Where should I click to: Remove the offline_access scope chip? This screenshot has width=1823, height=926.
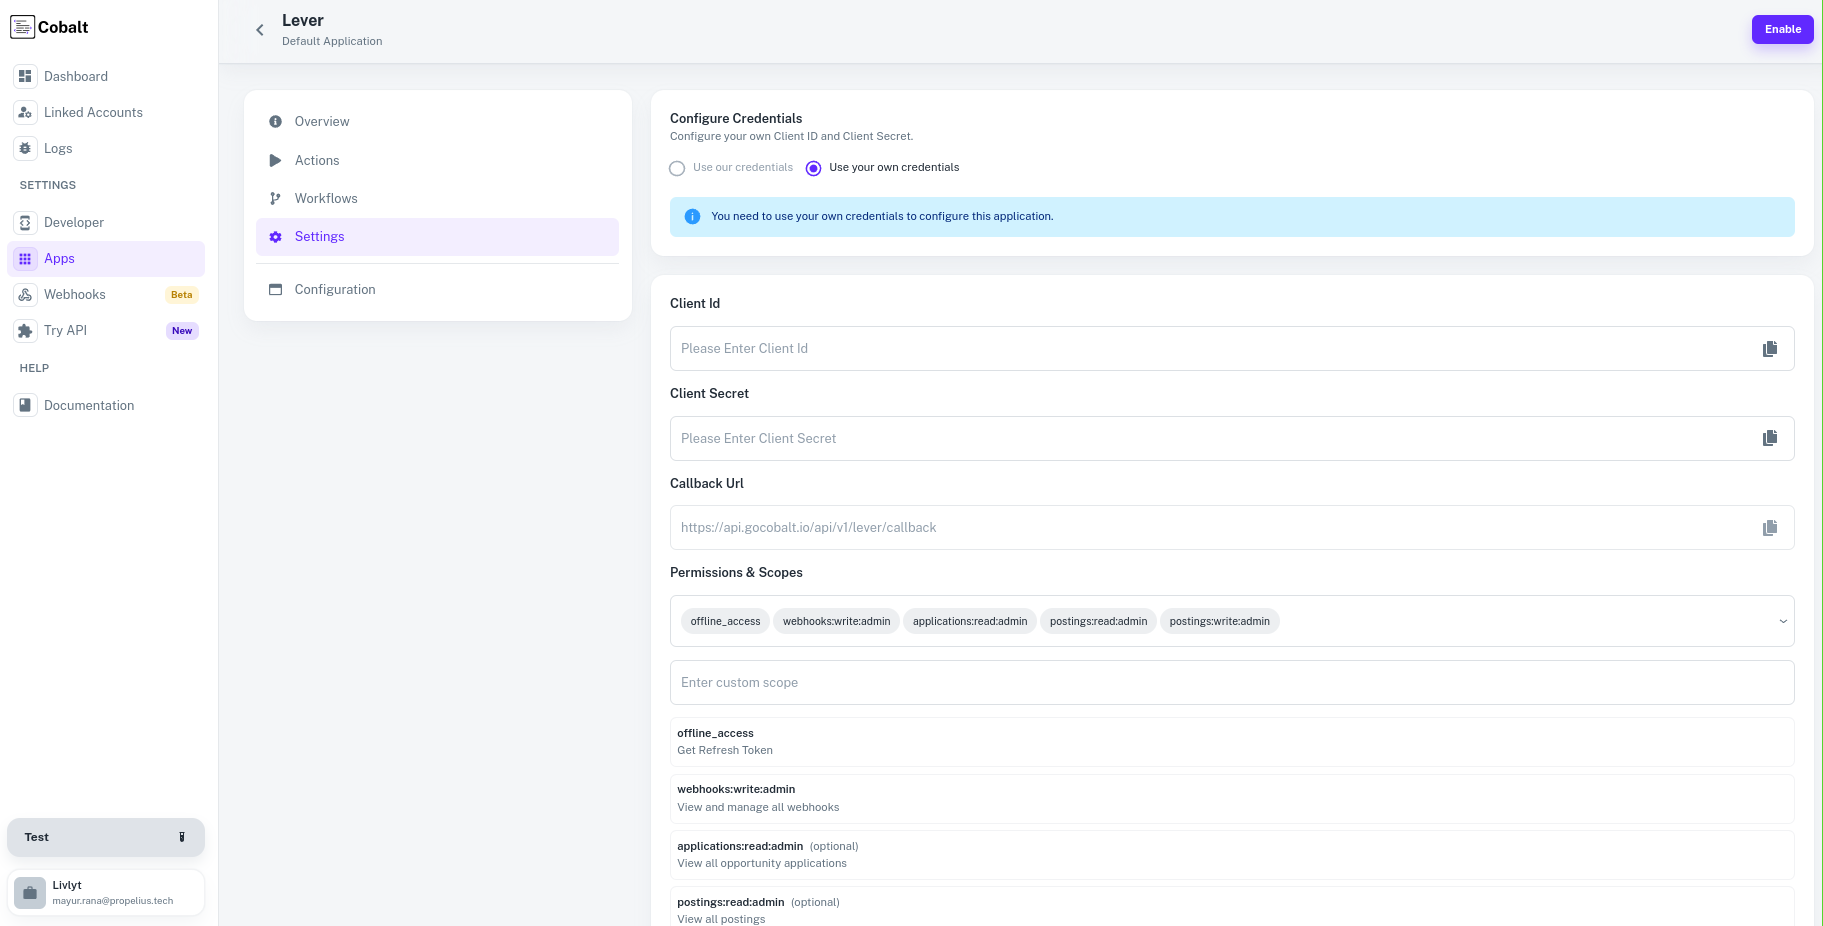click(x=724, y=621)
